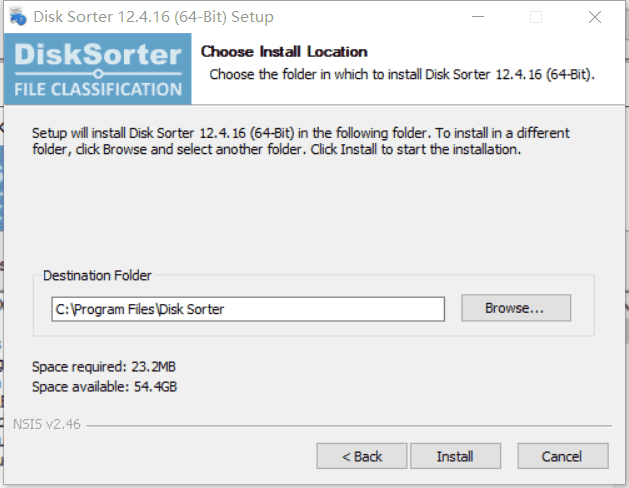Click the window title 'Disk Sorter 12.4.16 (64-Bit) Setup'
Image resolution: width=629 pixels, height=488 pixels.
coord(153,17)
